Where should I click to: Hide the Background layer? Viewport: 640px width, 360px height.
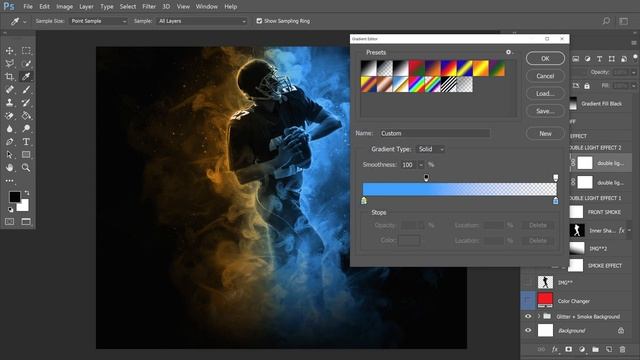click(x=528, y=330)
